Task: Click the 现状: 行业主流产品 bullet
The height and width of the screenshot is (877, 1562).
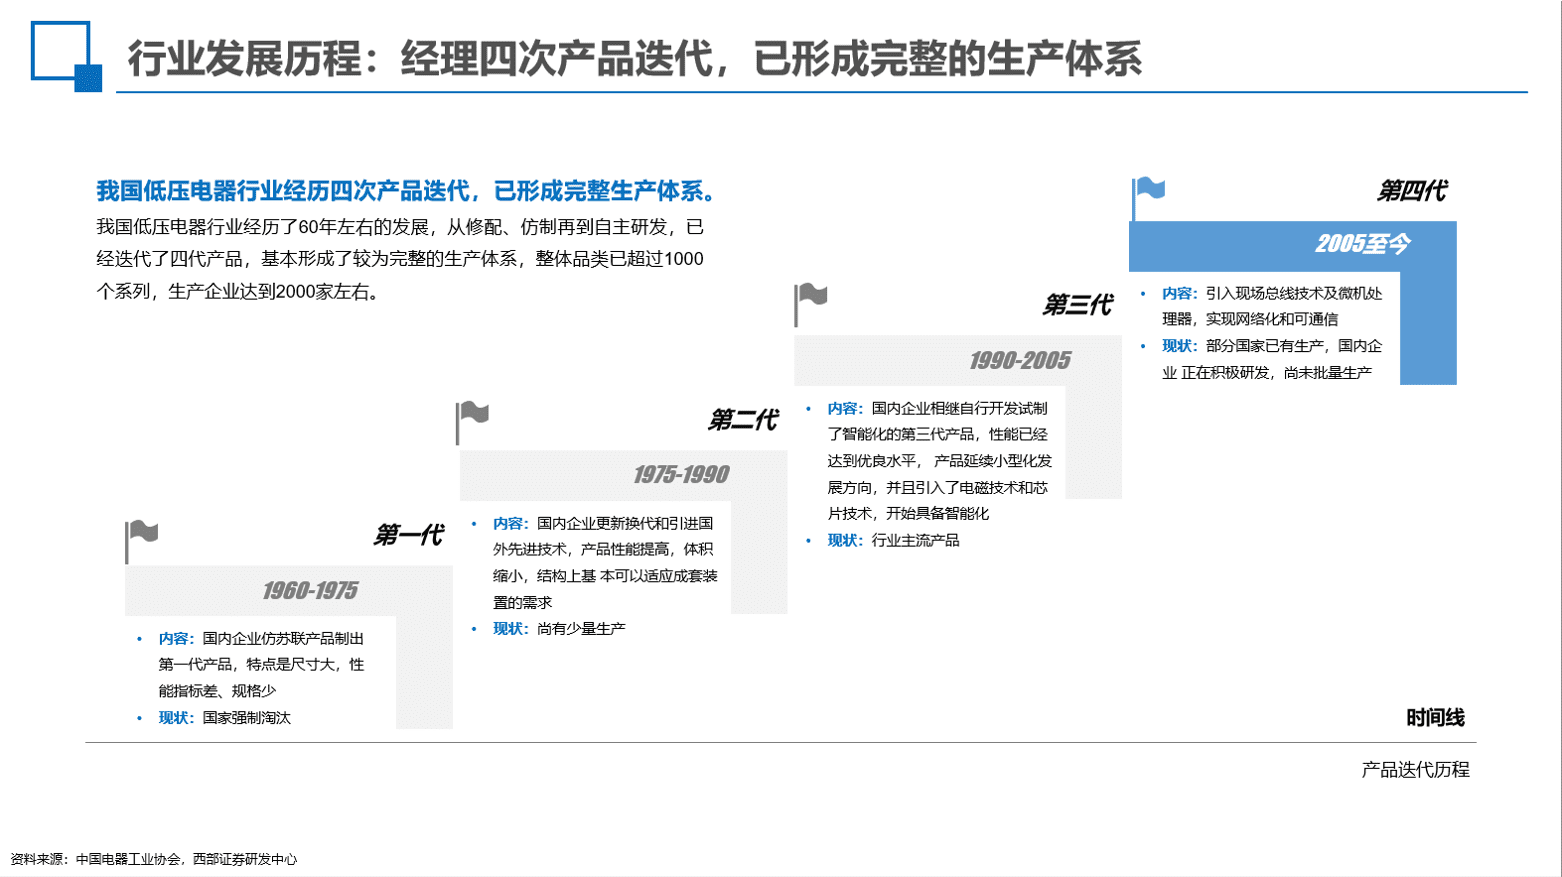Action: point(892,541)
